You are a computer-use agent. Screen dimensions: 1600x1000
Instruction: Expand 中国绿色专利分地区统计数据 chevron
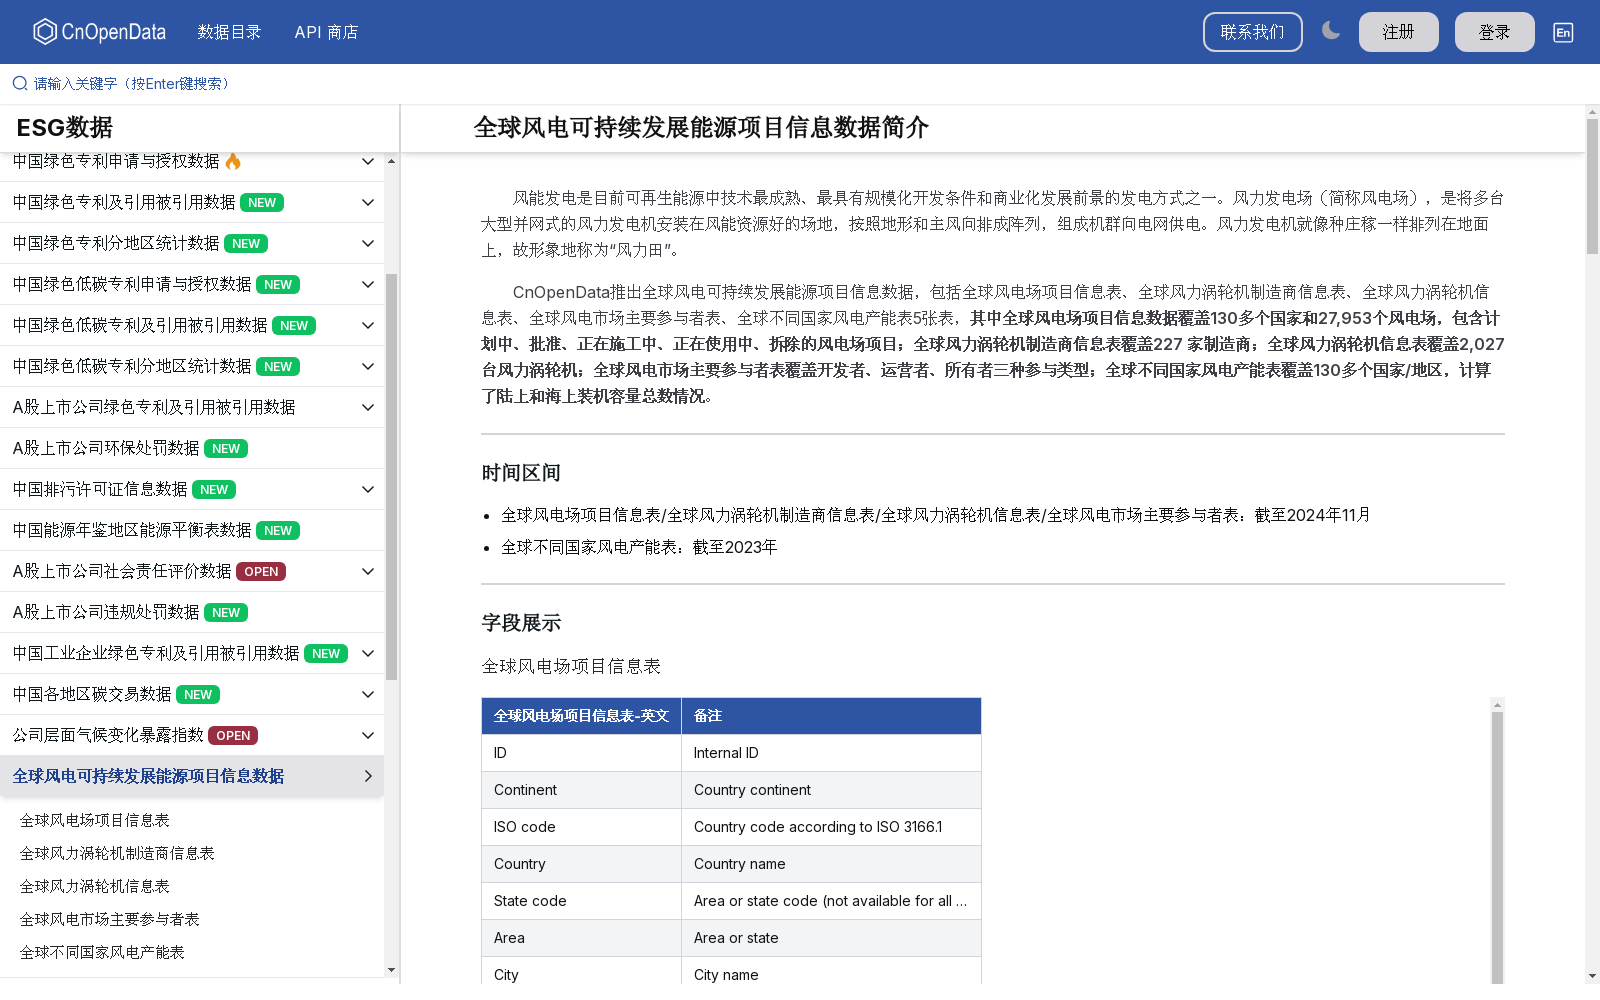click(368, 243)
